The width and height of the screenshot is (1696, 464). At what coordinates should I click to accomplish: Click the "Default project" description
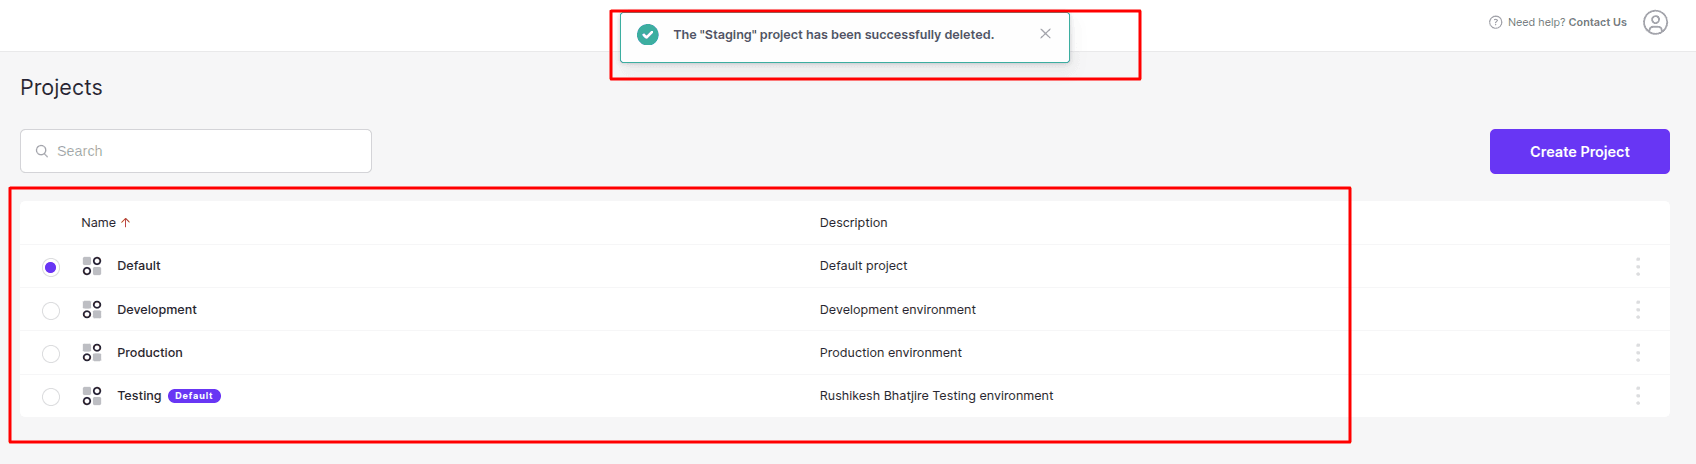(863, 266)
